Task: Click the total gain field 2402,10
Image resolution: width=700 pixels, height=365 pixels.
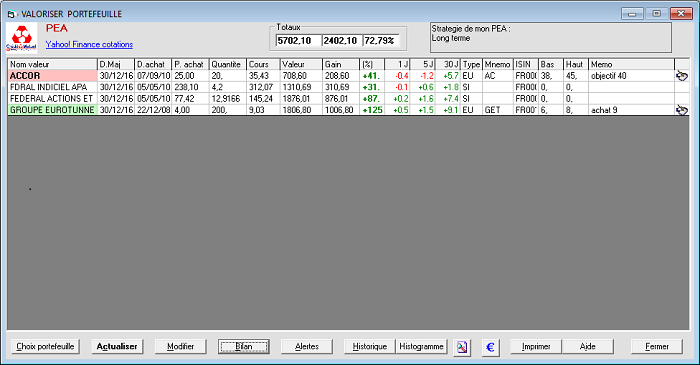Action: point(342,41)
